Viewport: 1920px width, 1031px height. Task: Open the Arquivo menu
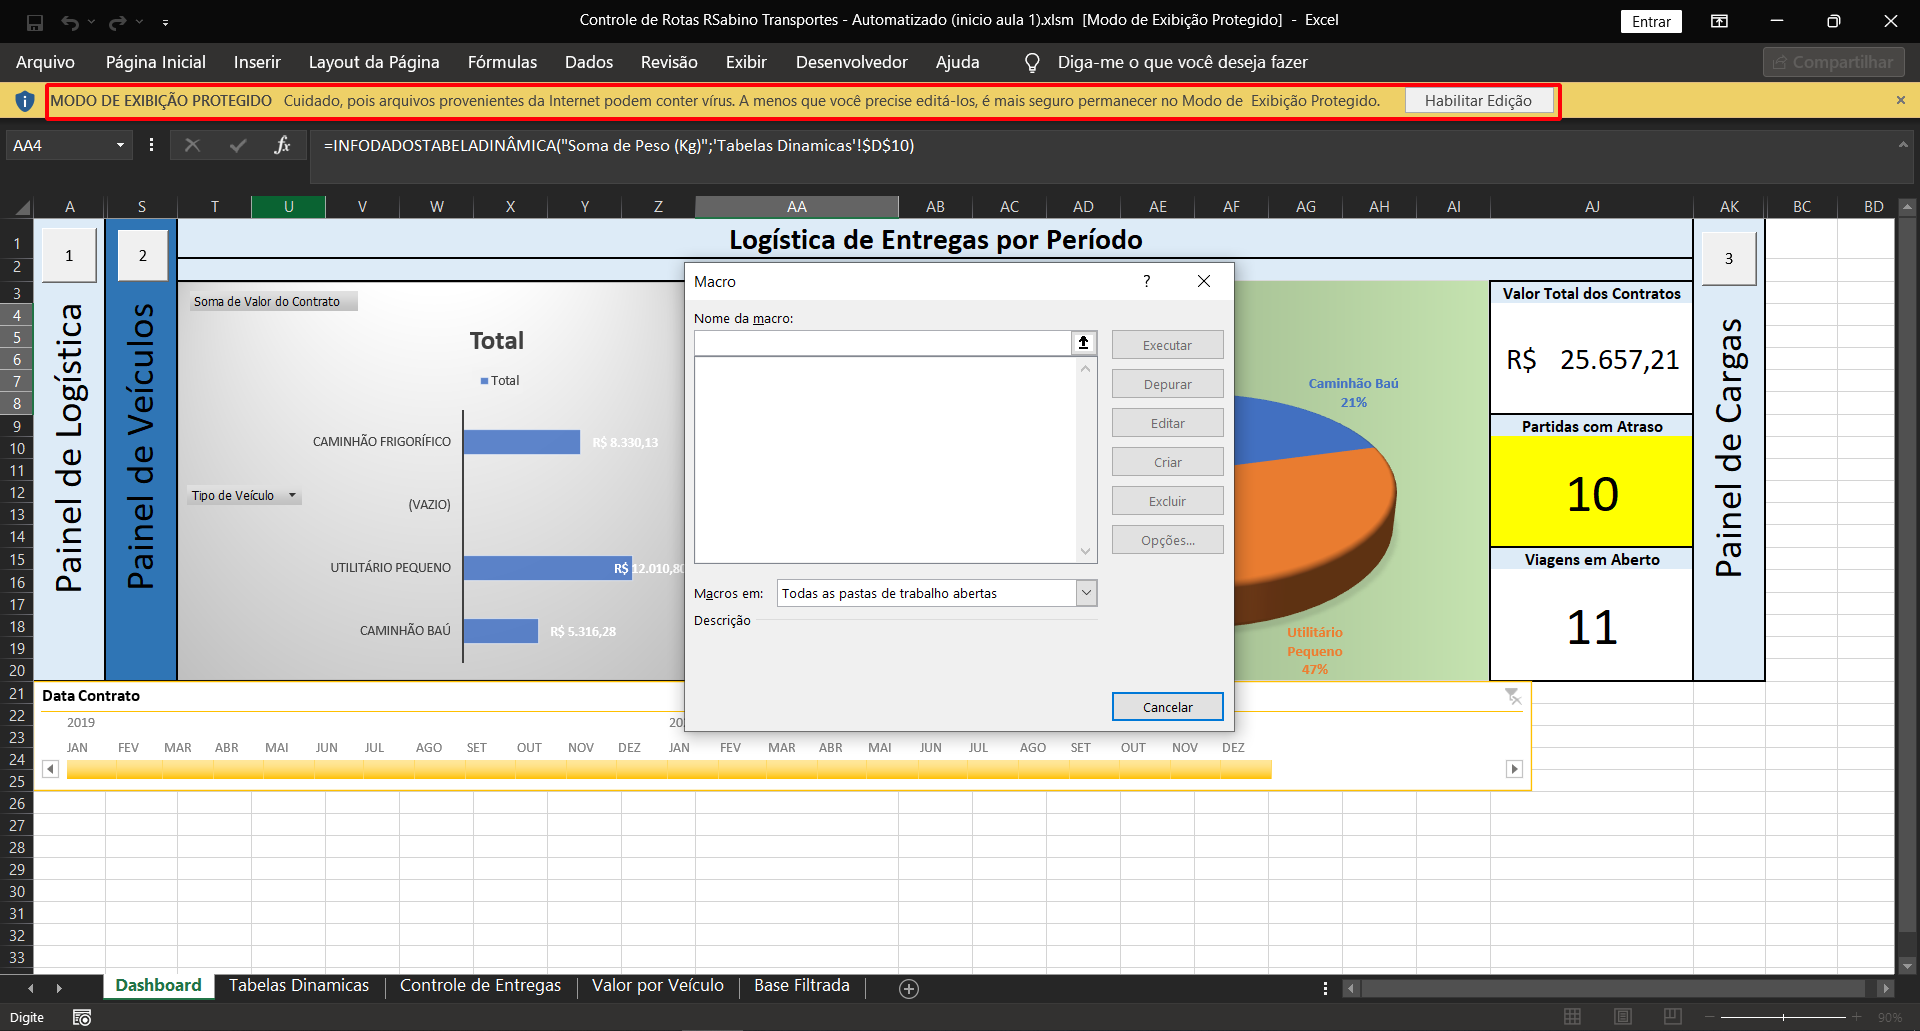coord(45,62)
